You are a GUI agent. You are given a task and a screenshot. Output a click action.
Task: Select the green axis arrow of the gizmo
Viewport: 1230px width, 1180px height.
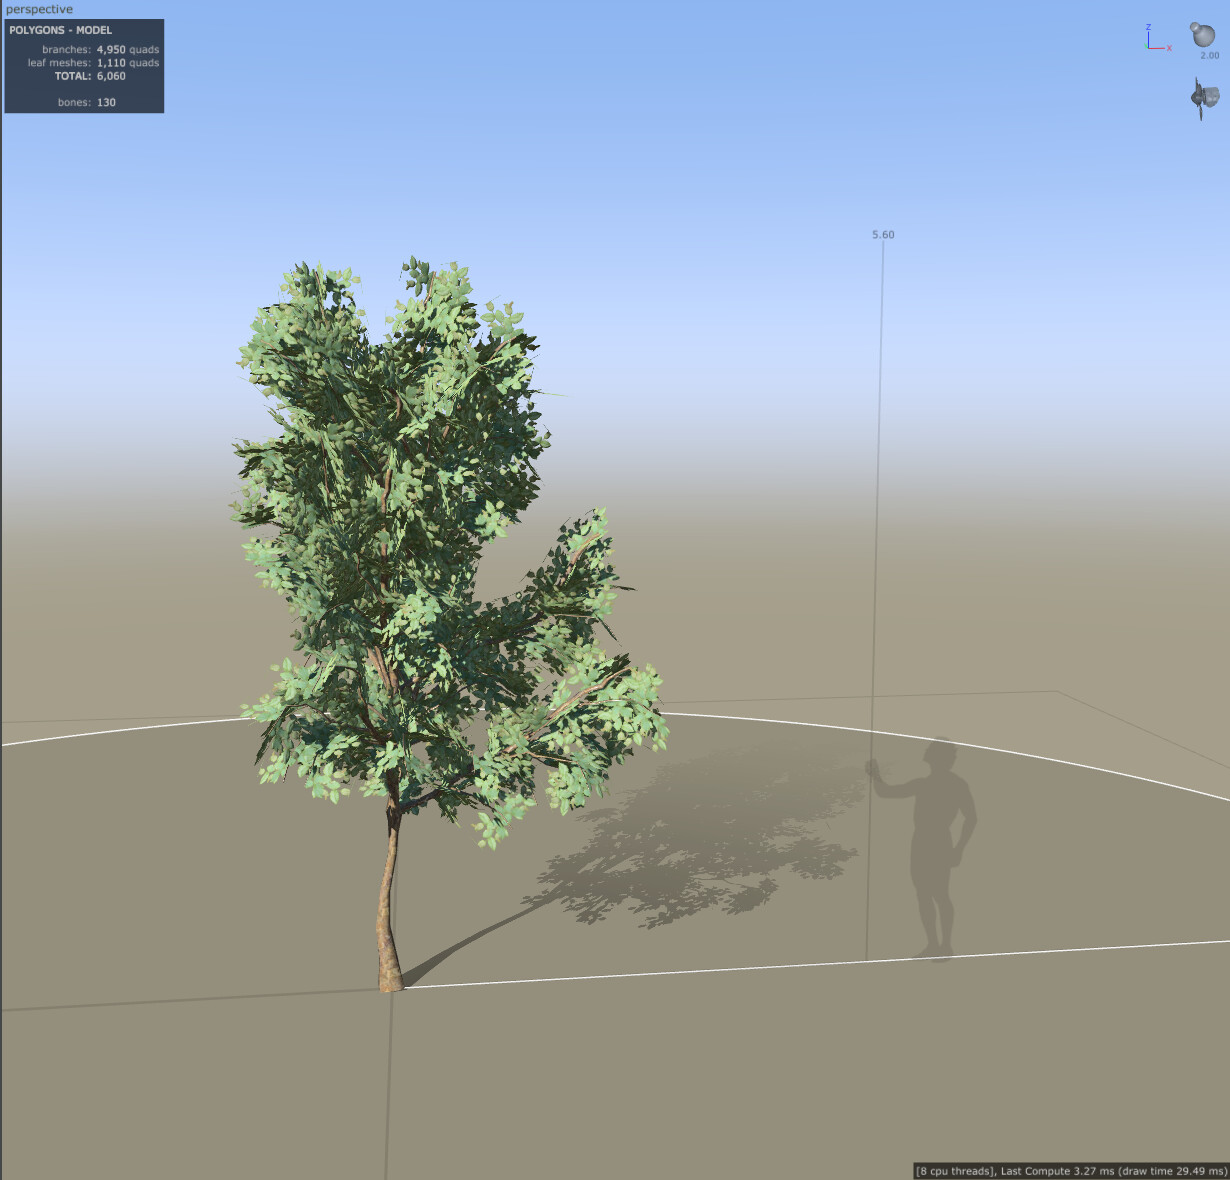click(x=1147, y=46)
